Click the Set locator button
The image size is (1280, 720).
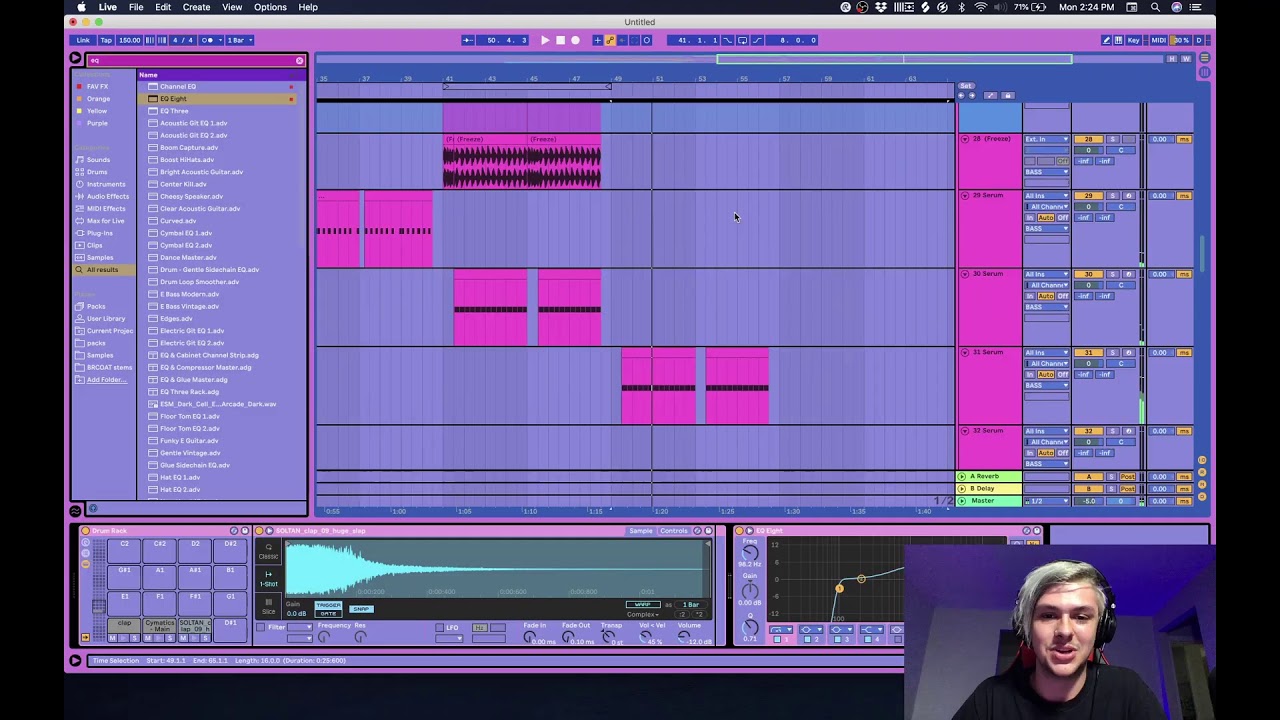(x=966, y=86)
